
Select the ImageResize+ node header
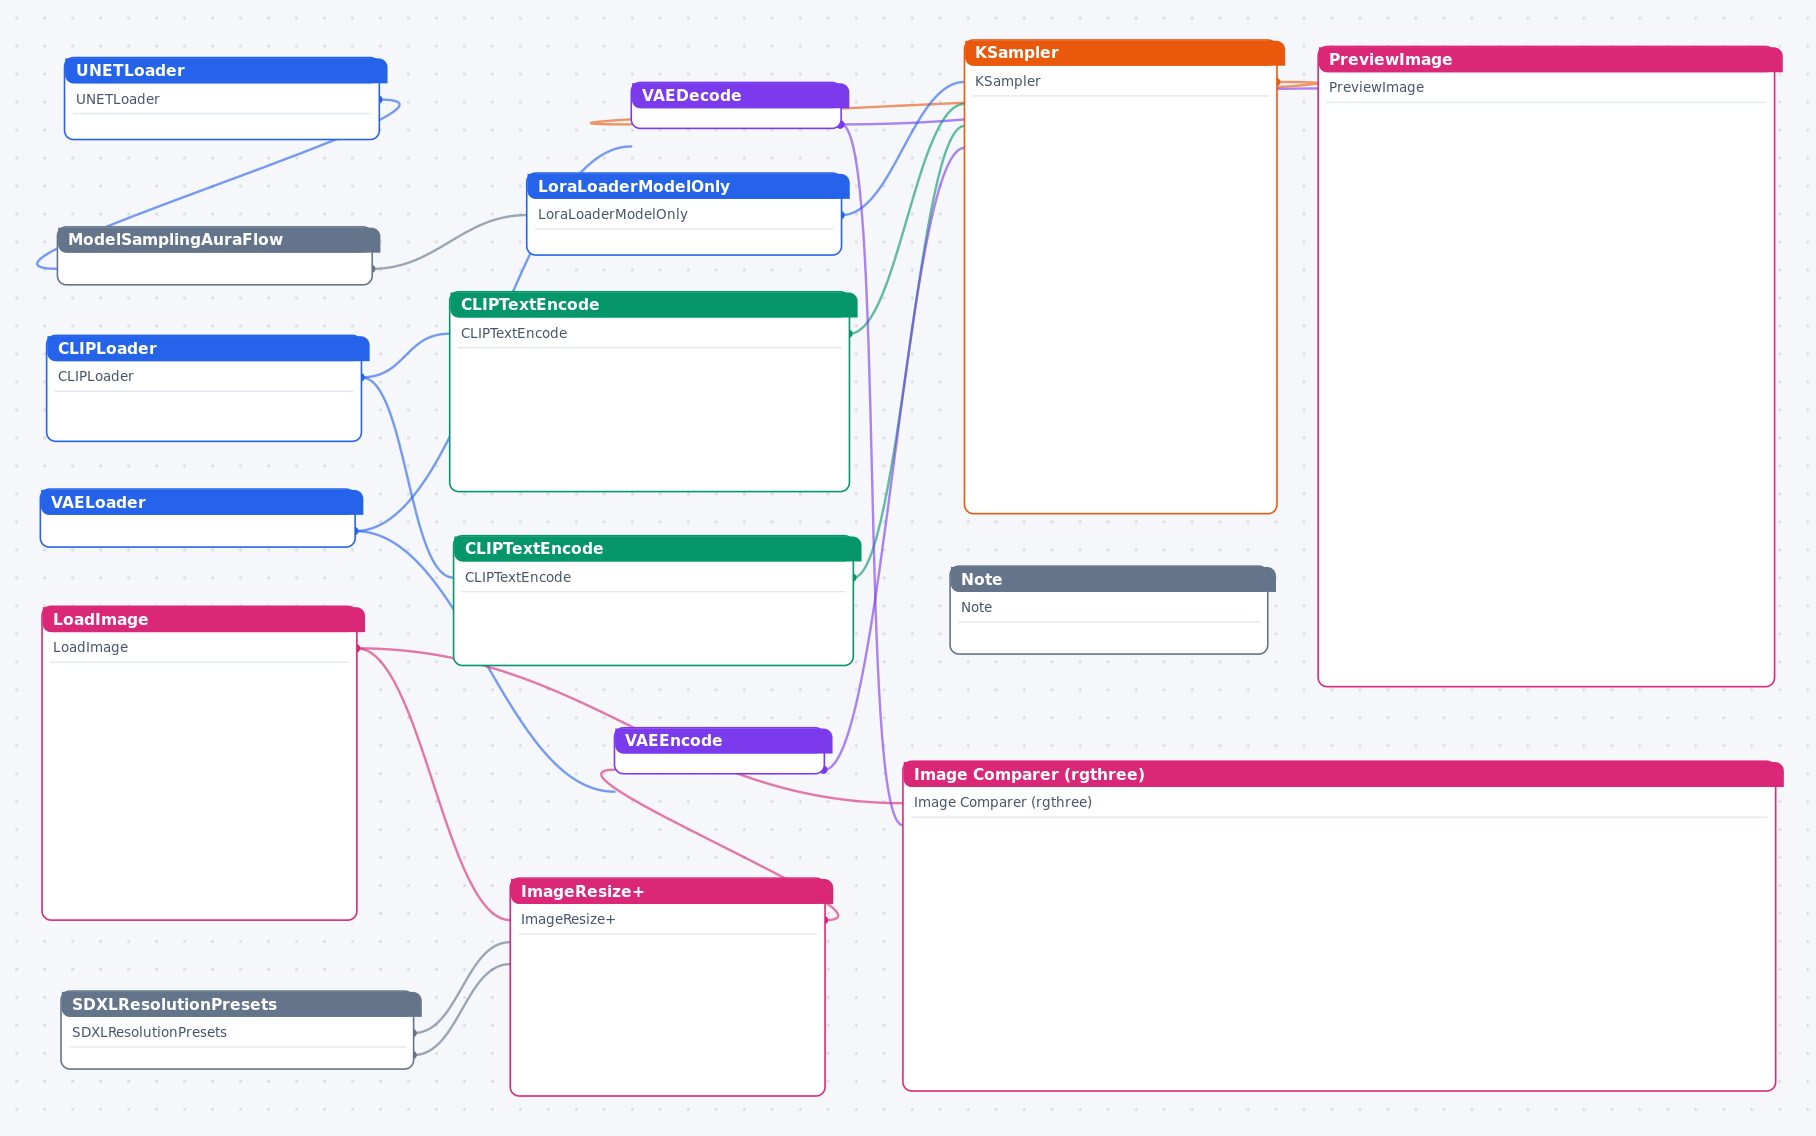671,891
